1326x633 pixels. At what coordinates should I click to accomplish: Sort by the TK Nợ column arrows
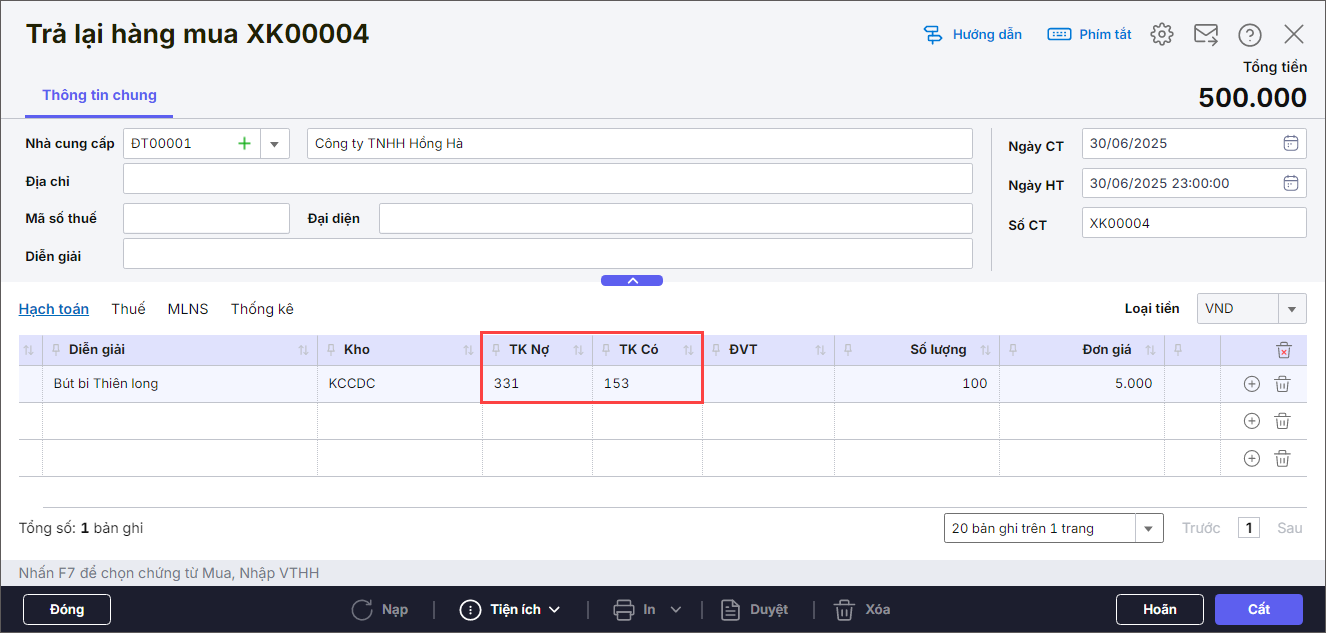(577, 350)
